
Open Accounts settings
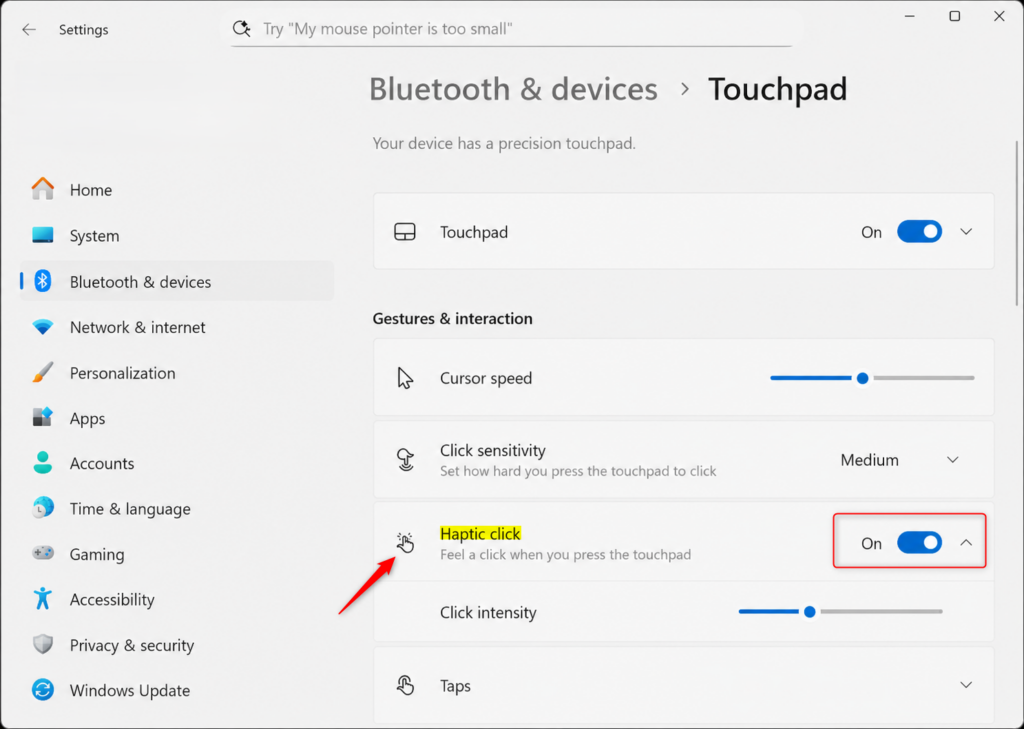tap(176, 462)
